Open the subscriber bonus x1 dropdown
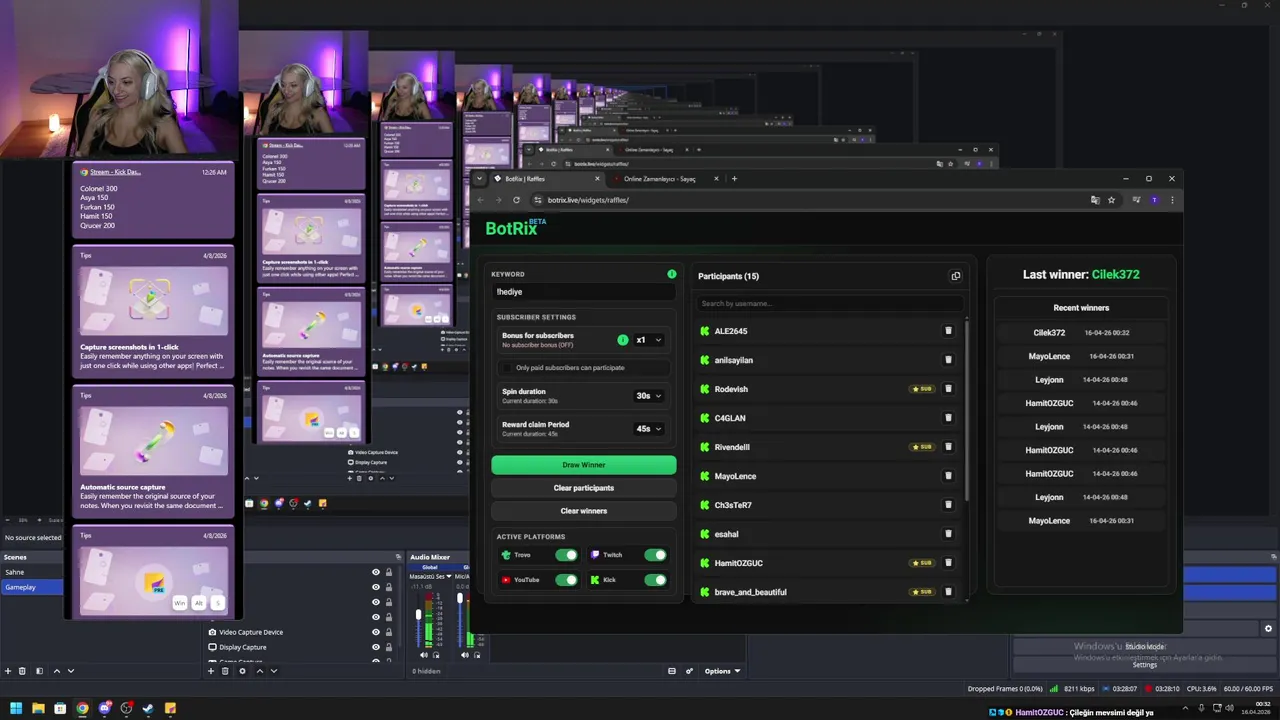Viewport: 1280px width, 720px height. tap(649, 340)
